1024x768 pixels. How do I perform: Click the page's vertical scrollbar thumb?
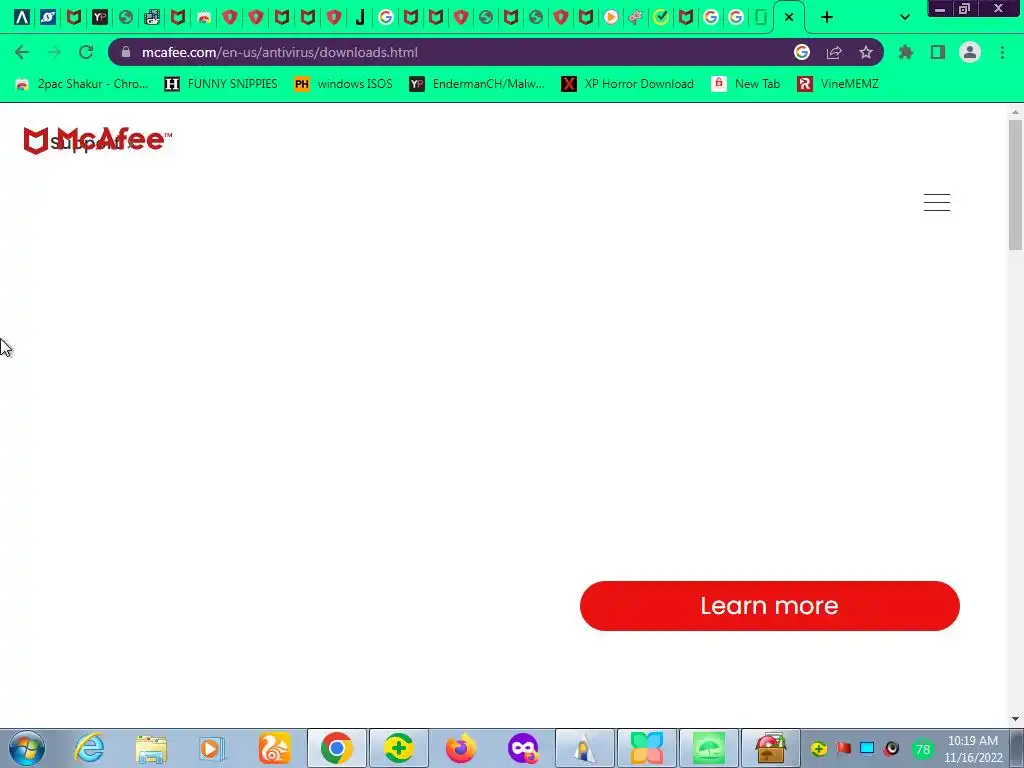click(1015, 185)
